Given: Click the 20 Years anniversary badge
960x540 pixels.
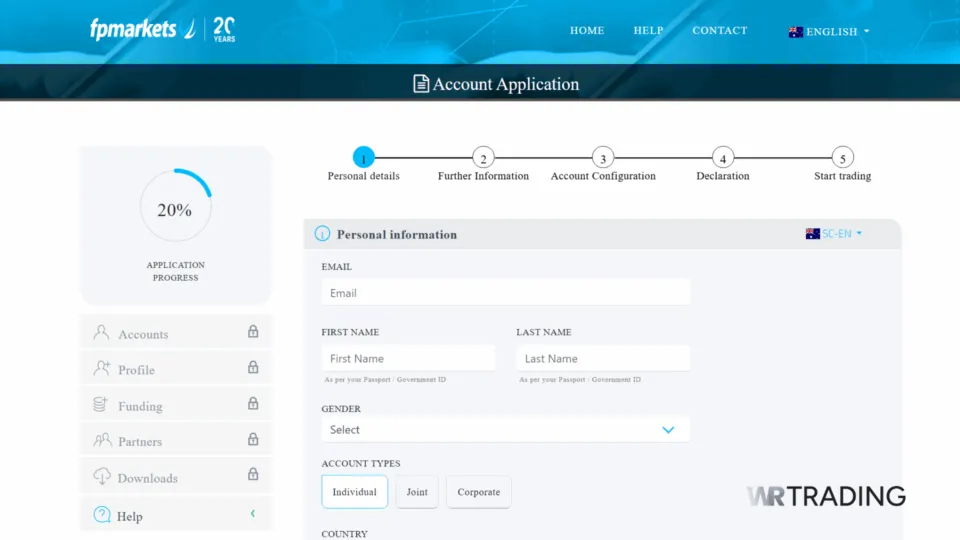Looking at the screenshot, I should pos(223,29).
